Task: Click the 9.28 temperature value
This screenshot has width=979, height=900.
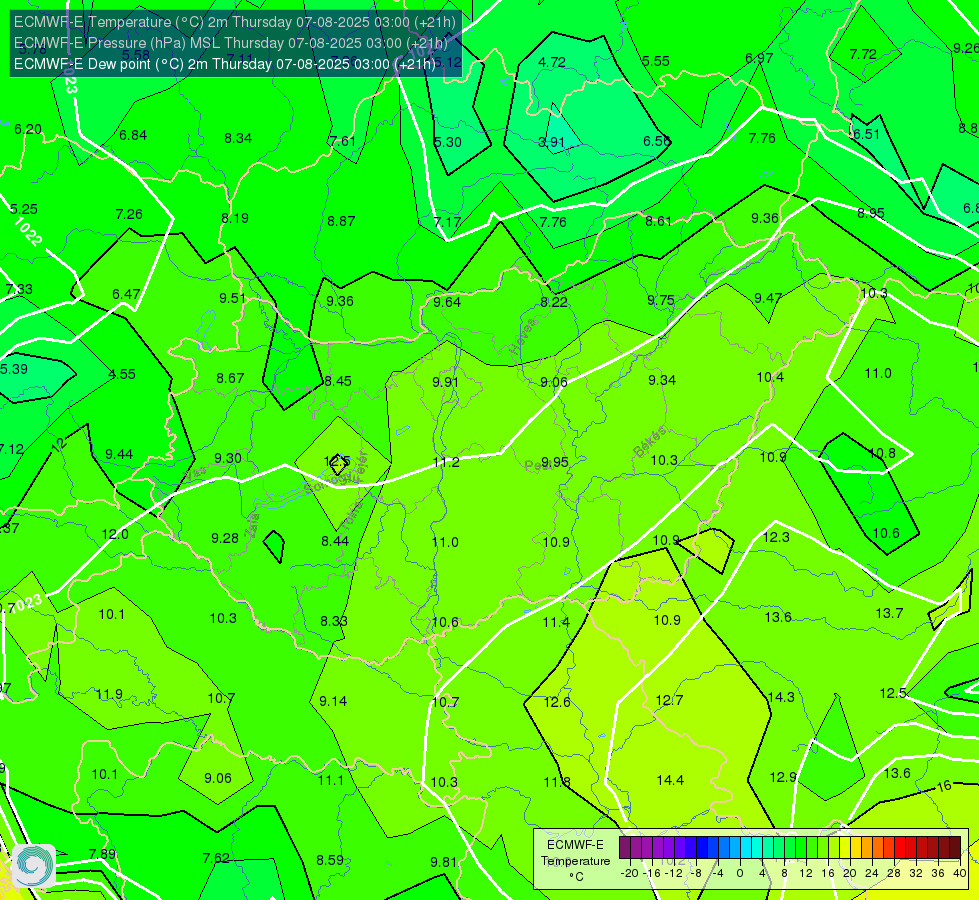Action: (x=225, y=538)
